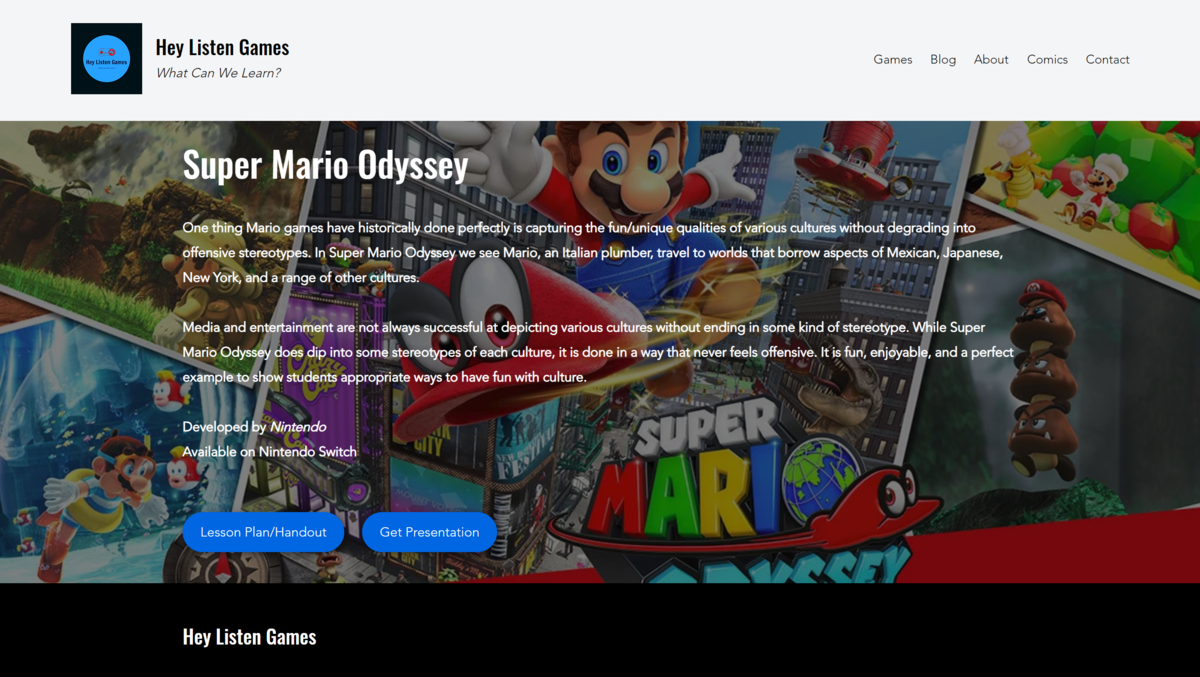This screenshot has width=1200, height=677.
Task: Click the Get Presentation button
Action: tap(429, 531)
